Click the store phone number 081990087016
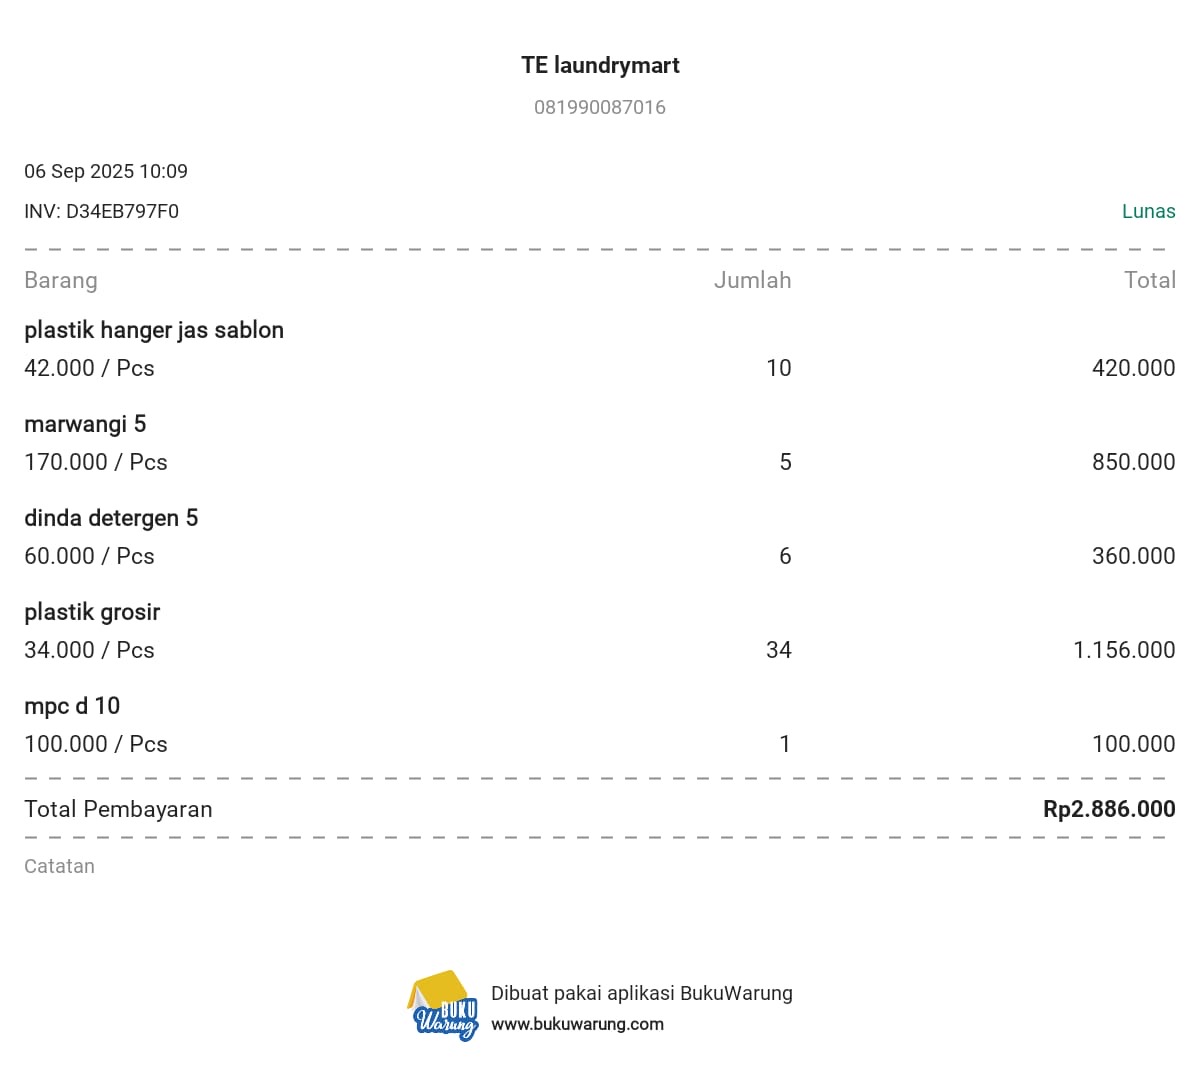Screen dimensions: 1200x1066 click(x=600, y=107)
